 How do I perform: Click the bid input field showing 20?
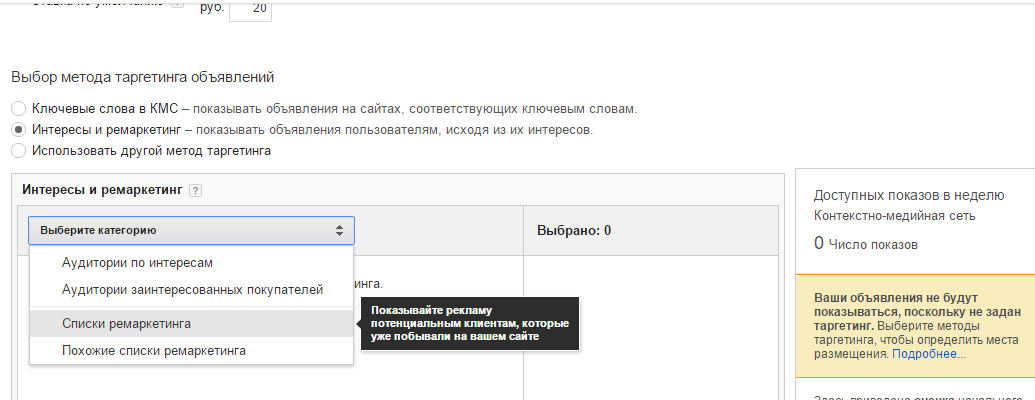click(x=250, y=8)
